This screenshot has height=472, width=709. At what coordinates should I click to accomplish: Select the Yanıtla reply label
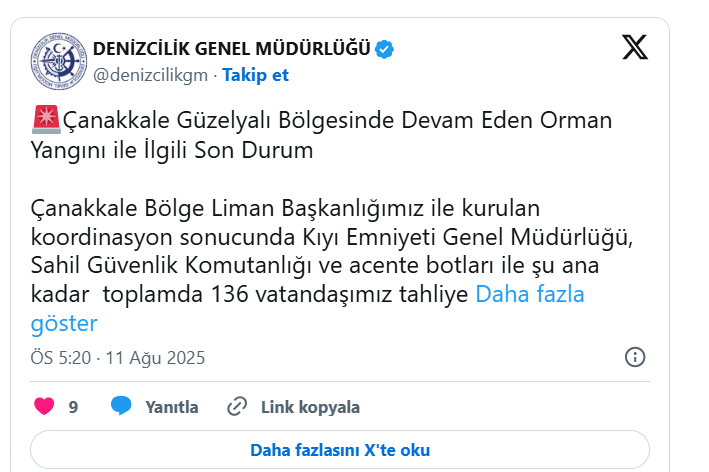click(x=172, y=407)
